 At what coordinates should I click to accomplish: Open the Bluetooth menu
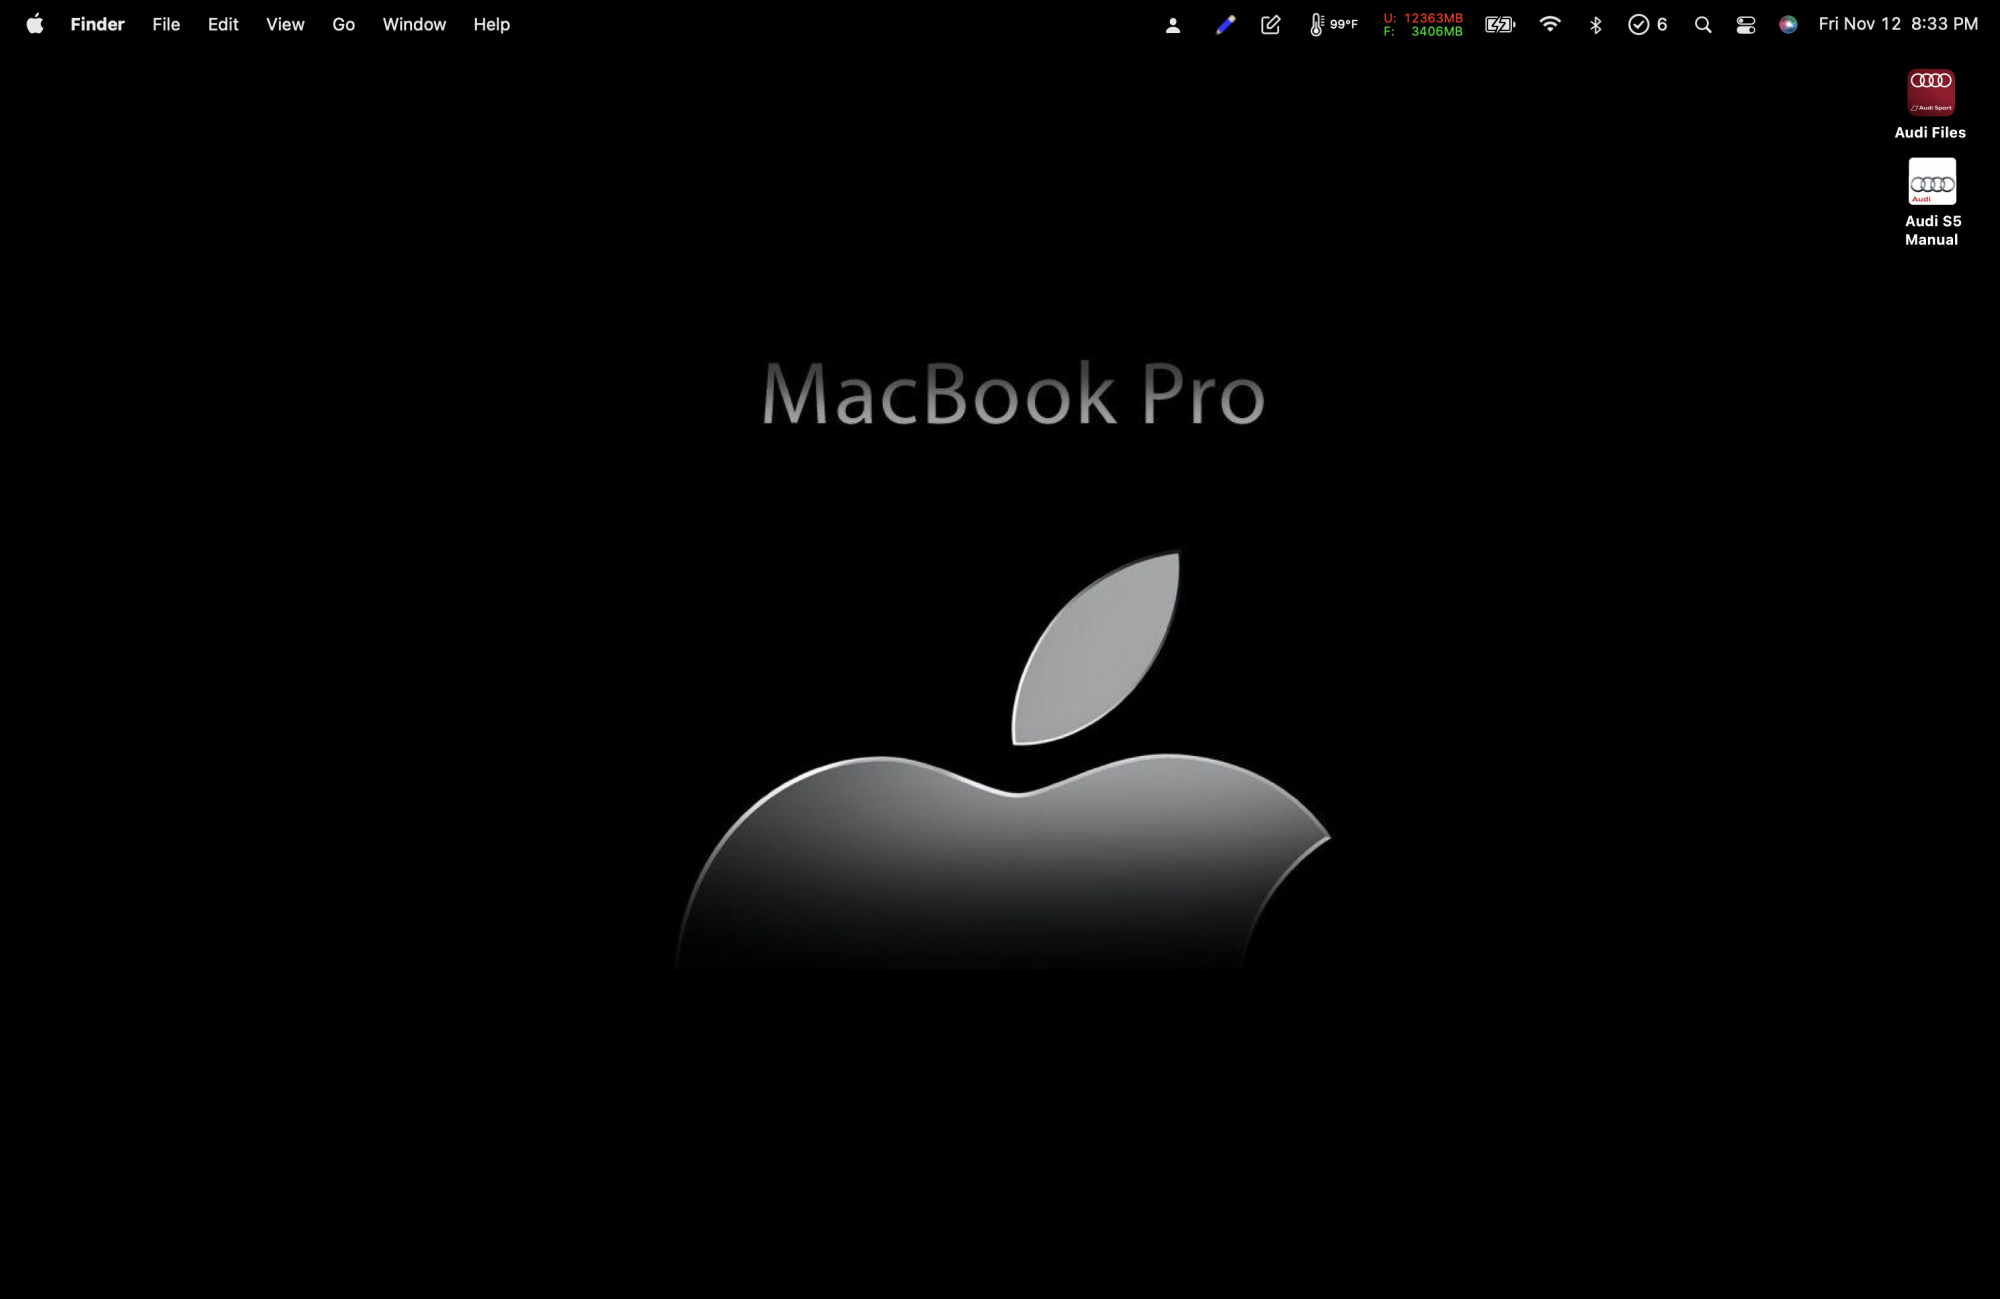1596,24
